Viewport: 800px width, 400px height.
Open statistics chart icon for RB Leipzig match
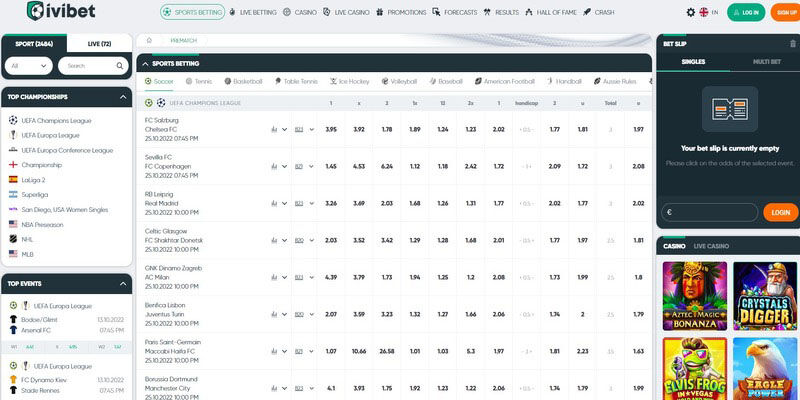pyautogui.click(x=274, y=203)
